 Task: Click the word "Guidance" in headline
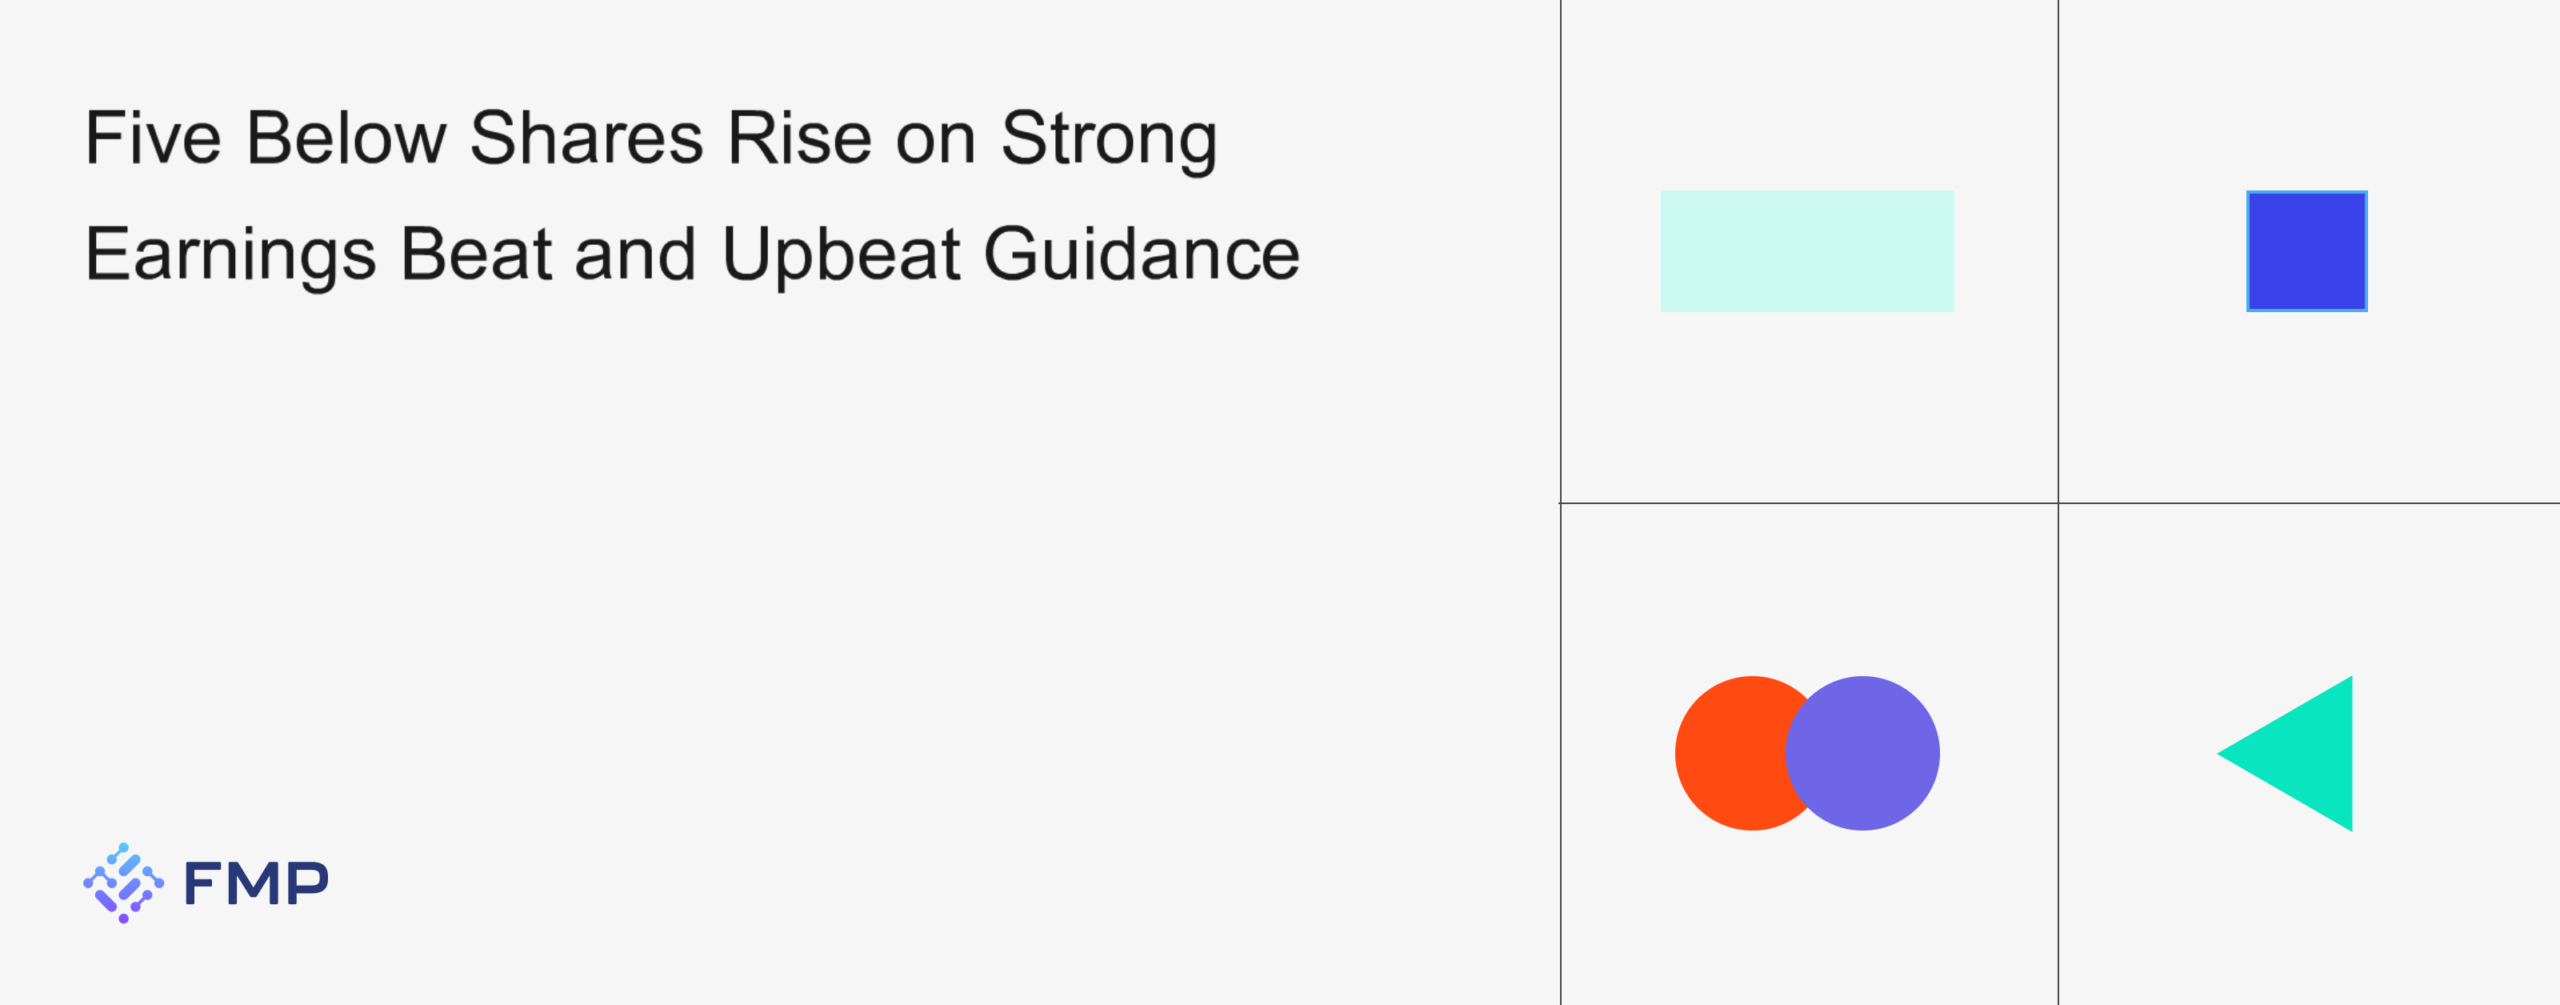(1141, 254)
